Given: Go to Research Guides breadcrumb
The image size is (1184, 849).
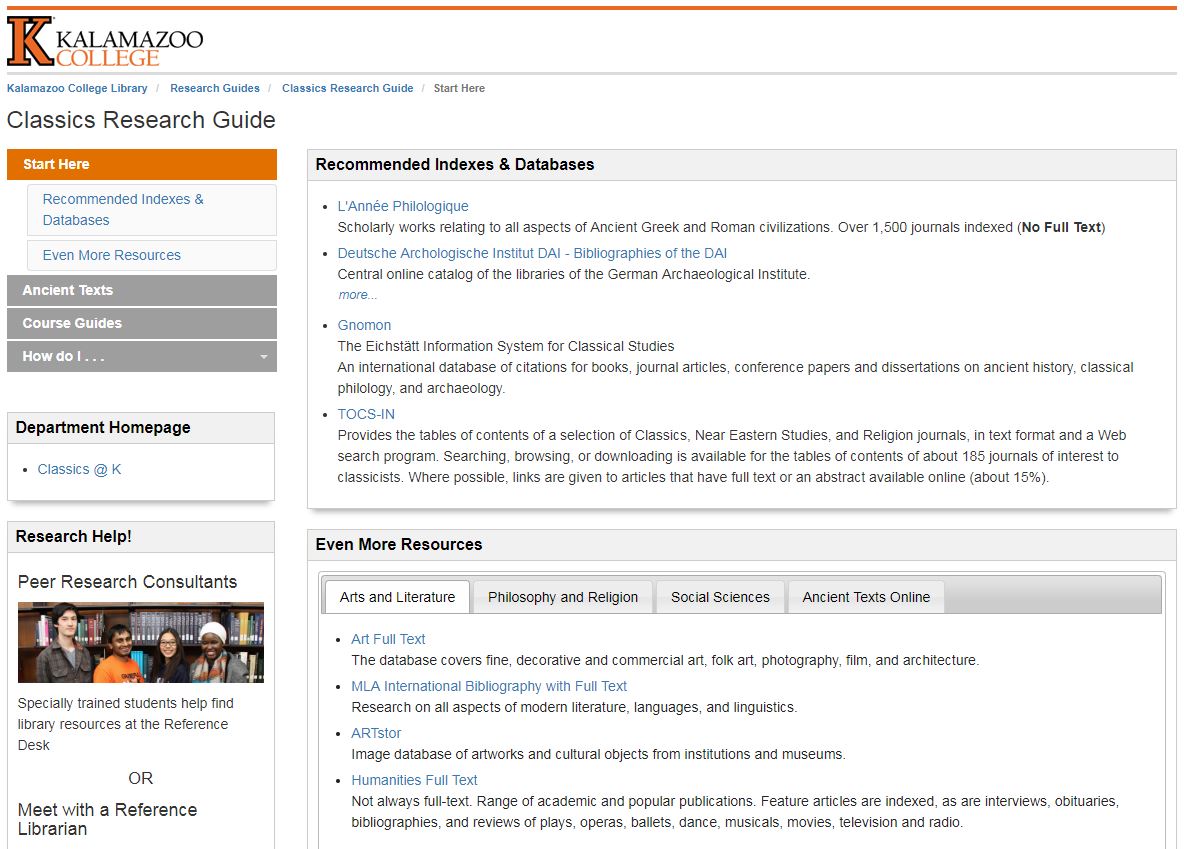Looking at the screenshot, I should point(214,88).
